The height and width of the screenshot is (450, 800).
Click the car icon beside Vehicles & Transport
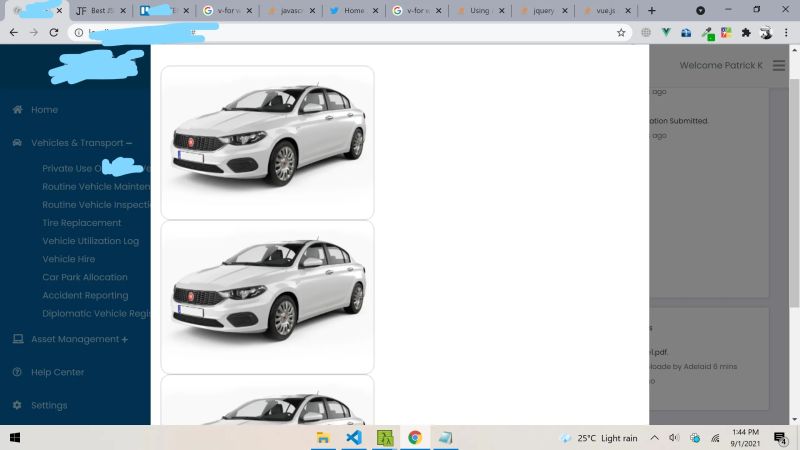coord(17,143)
